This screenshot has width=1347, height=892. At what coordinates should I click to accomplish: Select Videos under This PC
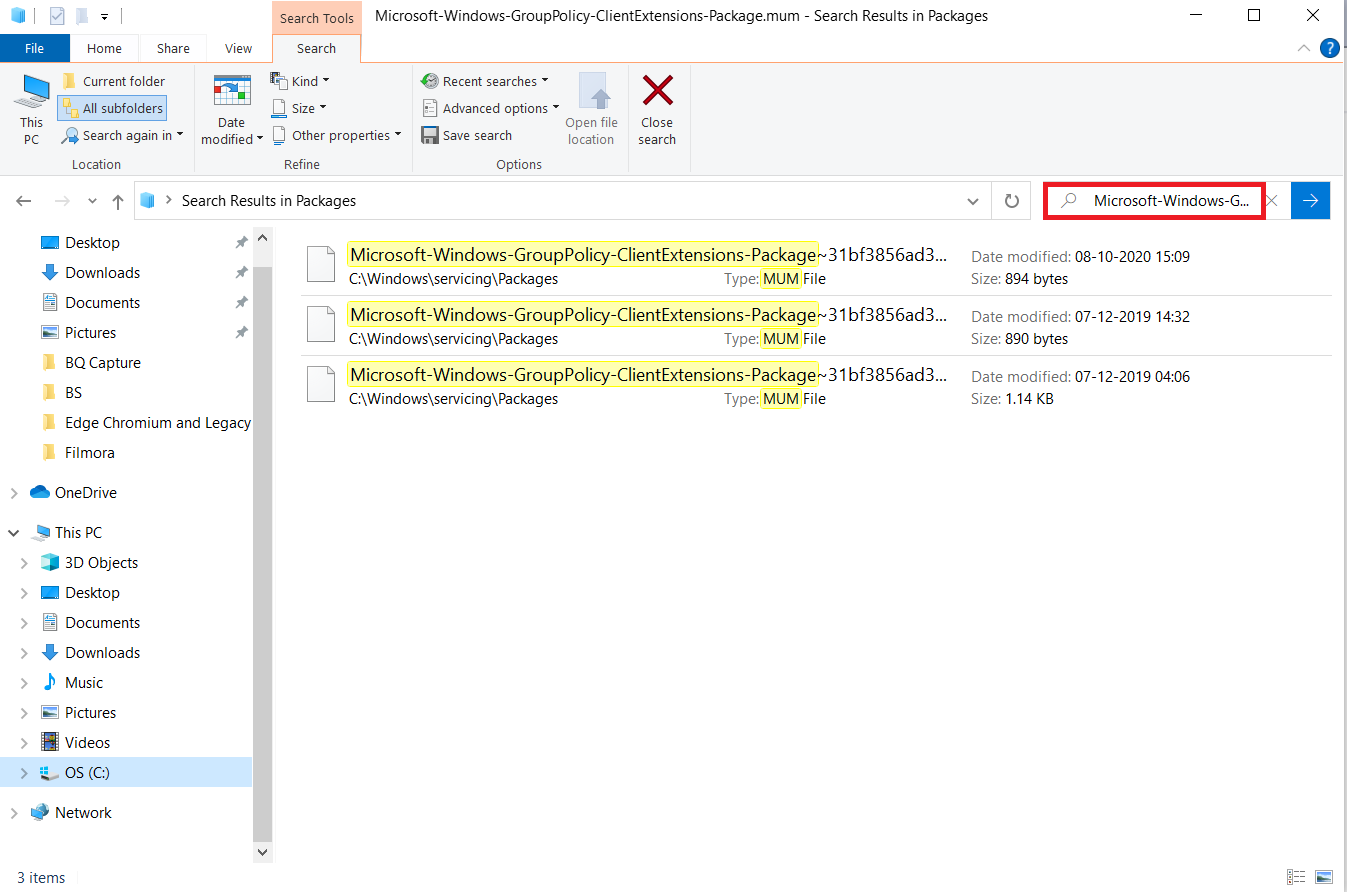[87, 743]
